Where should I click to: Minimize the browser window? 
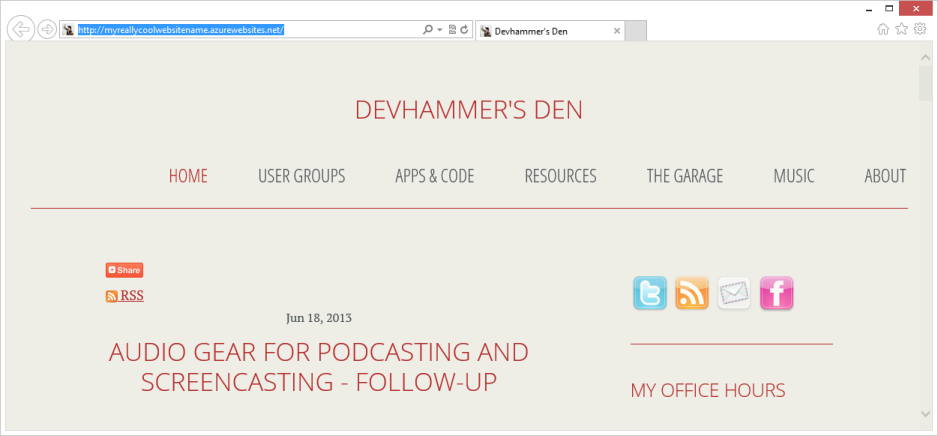coord(869,10)
